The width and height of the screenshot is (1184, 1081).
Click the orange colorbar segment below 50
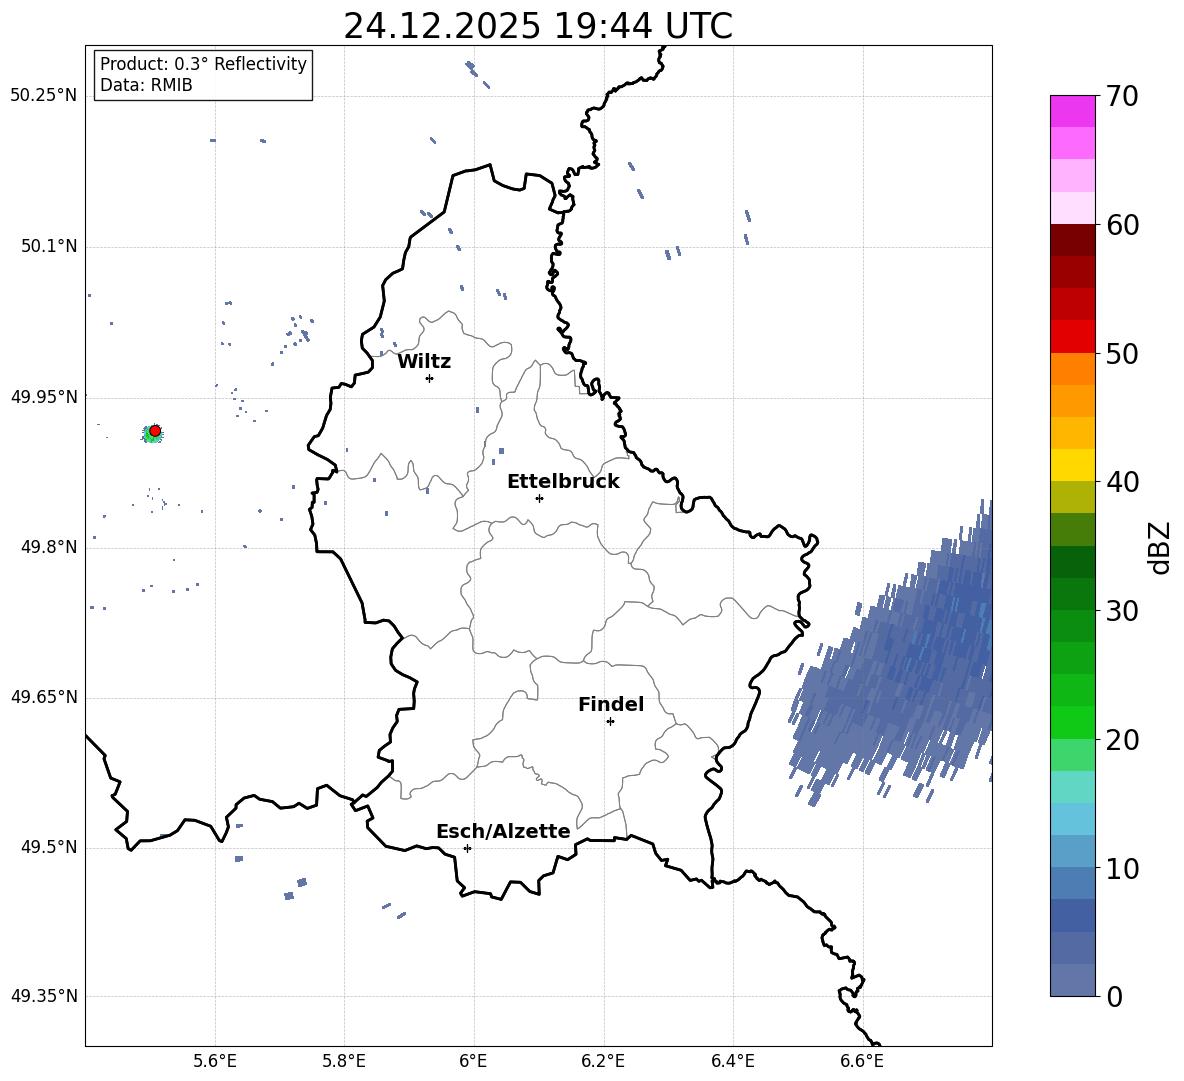1072,369
